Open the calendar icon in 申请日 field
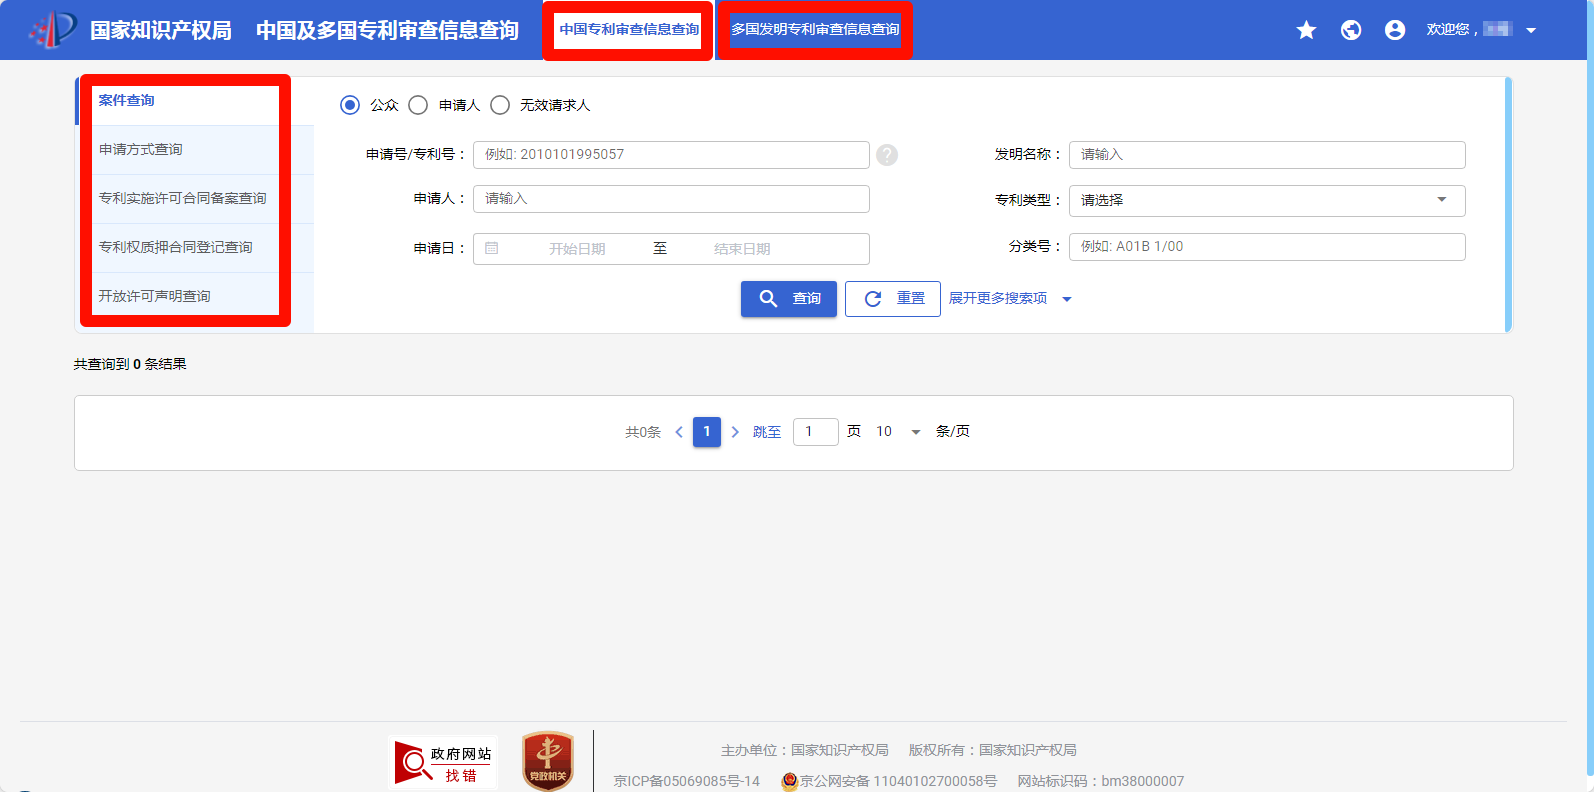The height and width of the screenshot is (792, 1594). [x=491, y=248]
